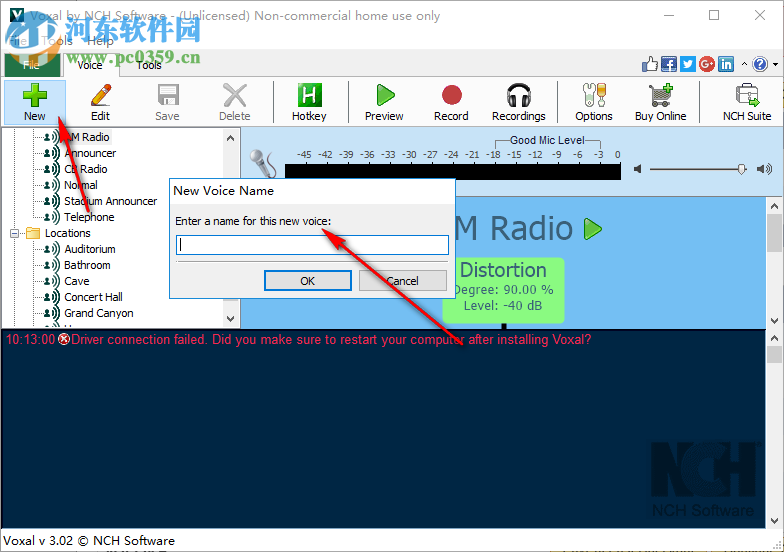Image resolution: width=784 pixels, height=552 pixels.
Task: Click the log panel scroll down arrow
Action: (x=774, y=520)
